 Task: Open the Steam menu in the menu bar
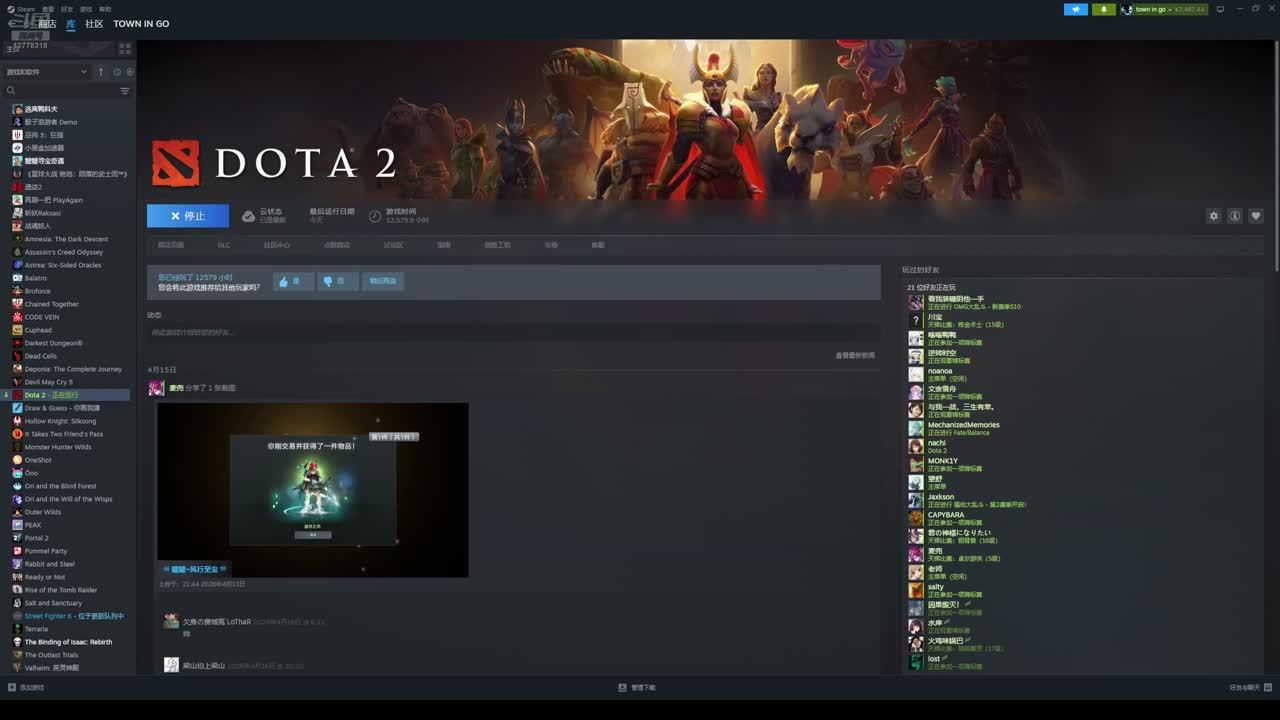(25, 9)
